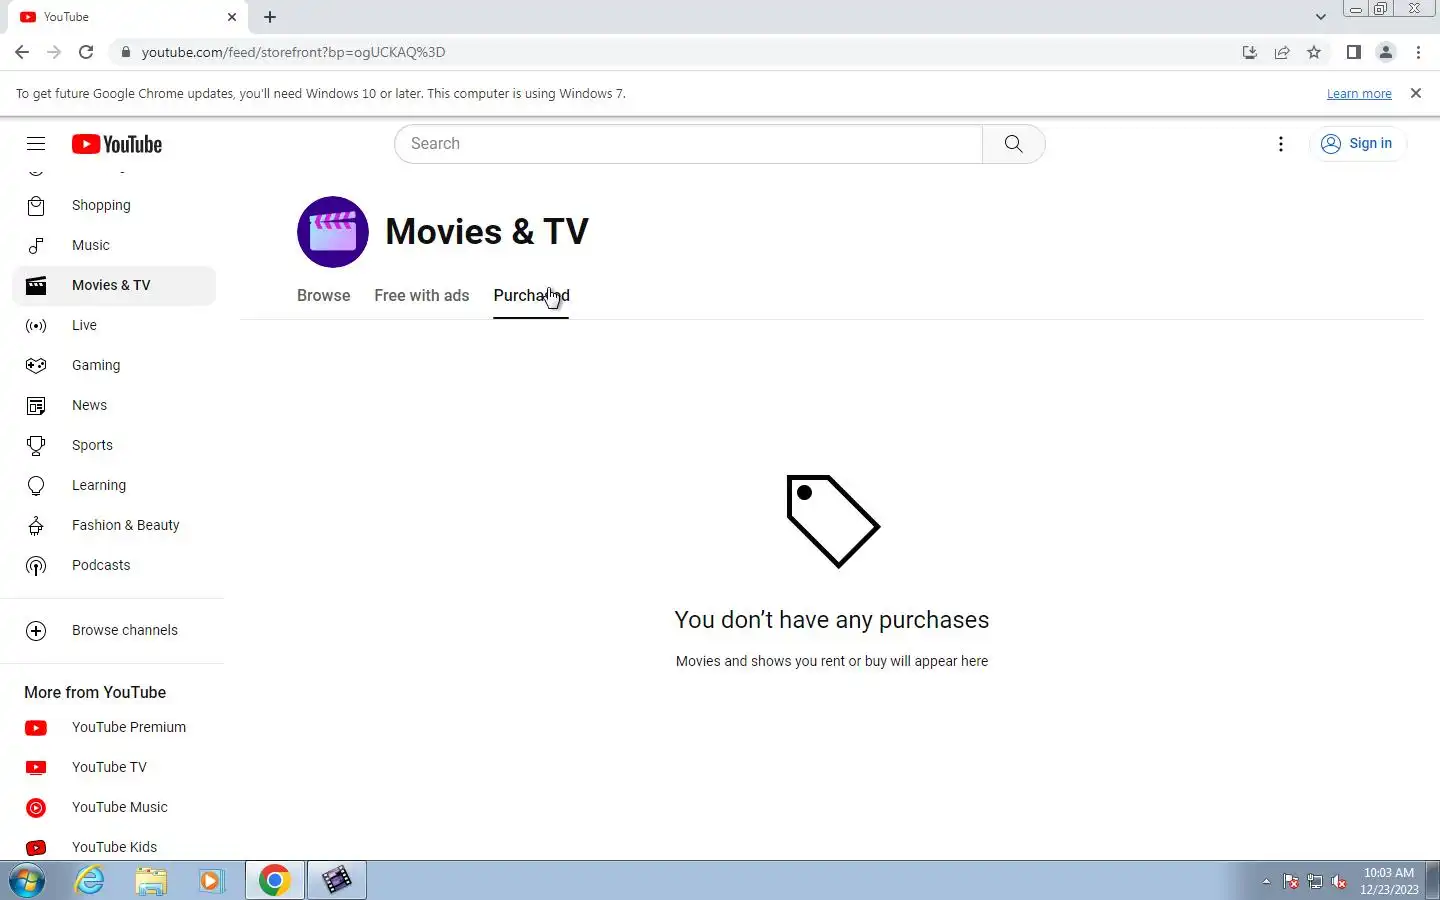Click the Browse channels plus icon
1440x900 pixels.
pos(36,631)
